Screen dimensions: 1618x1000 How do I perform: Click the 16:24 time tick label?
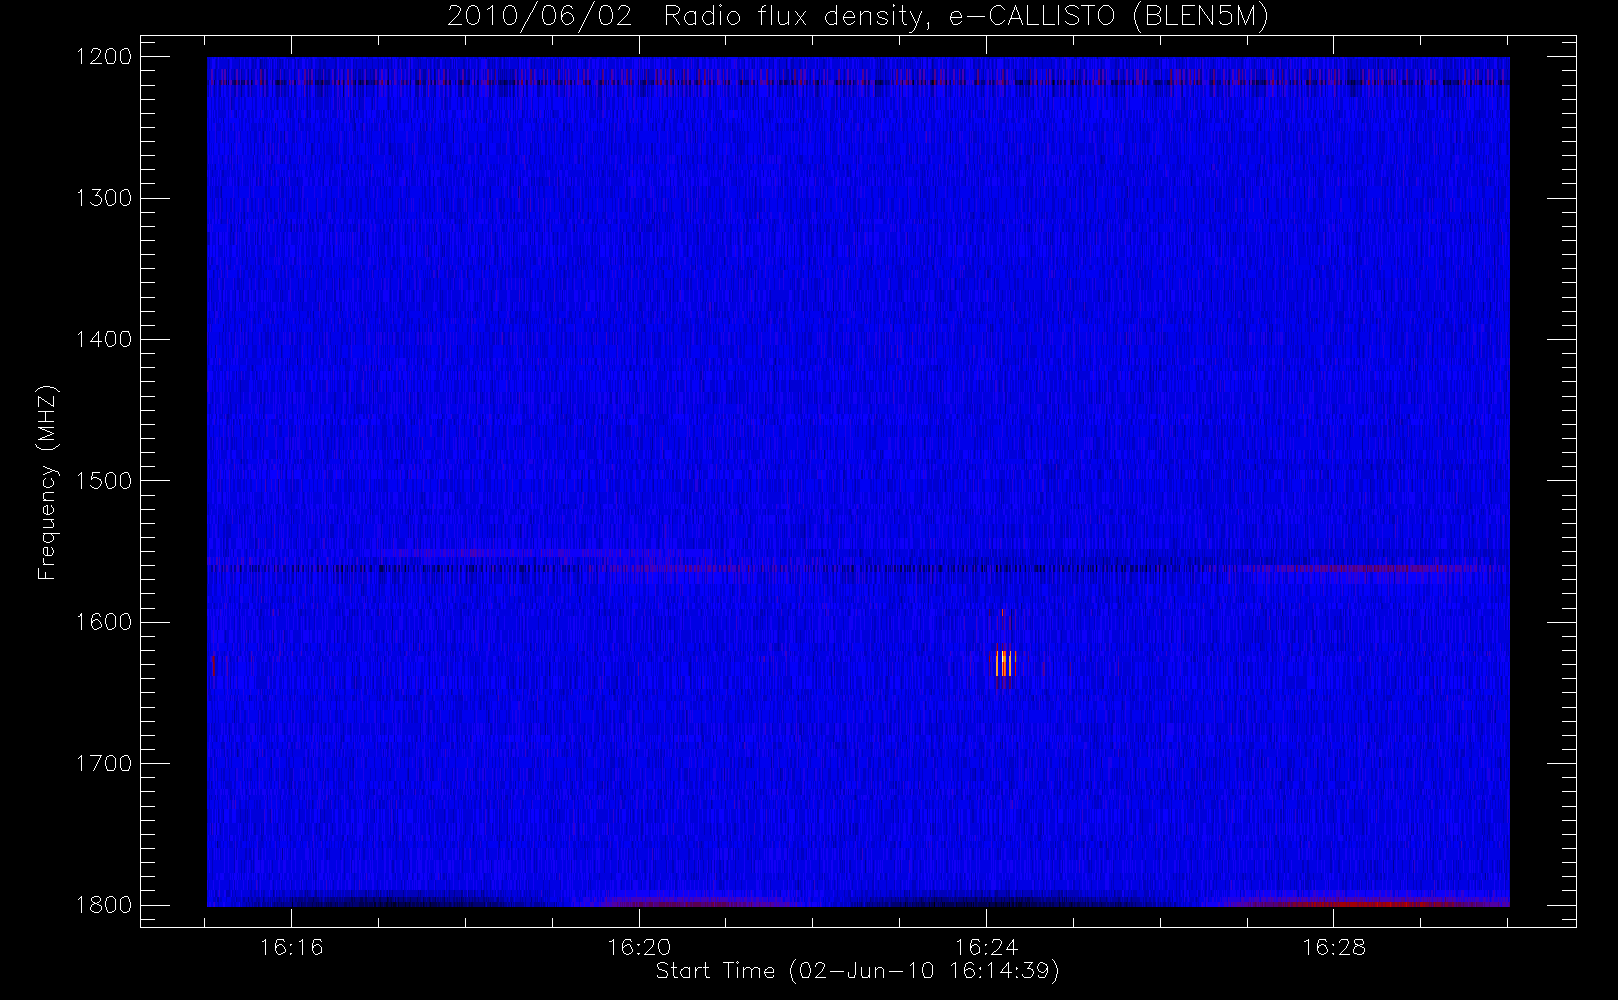[x=986, y=946]
